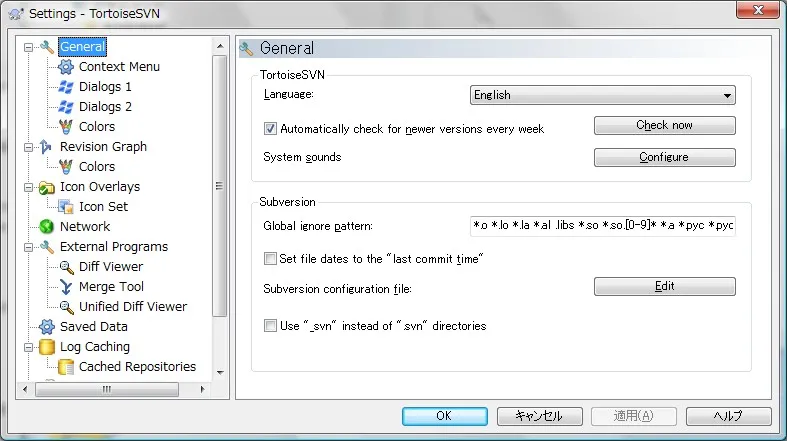
Task: Click the Network globe icon
Action: [x=46, y=227]
